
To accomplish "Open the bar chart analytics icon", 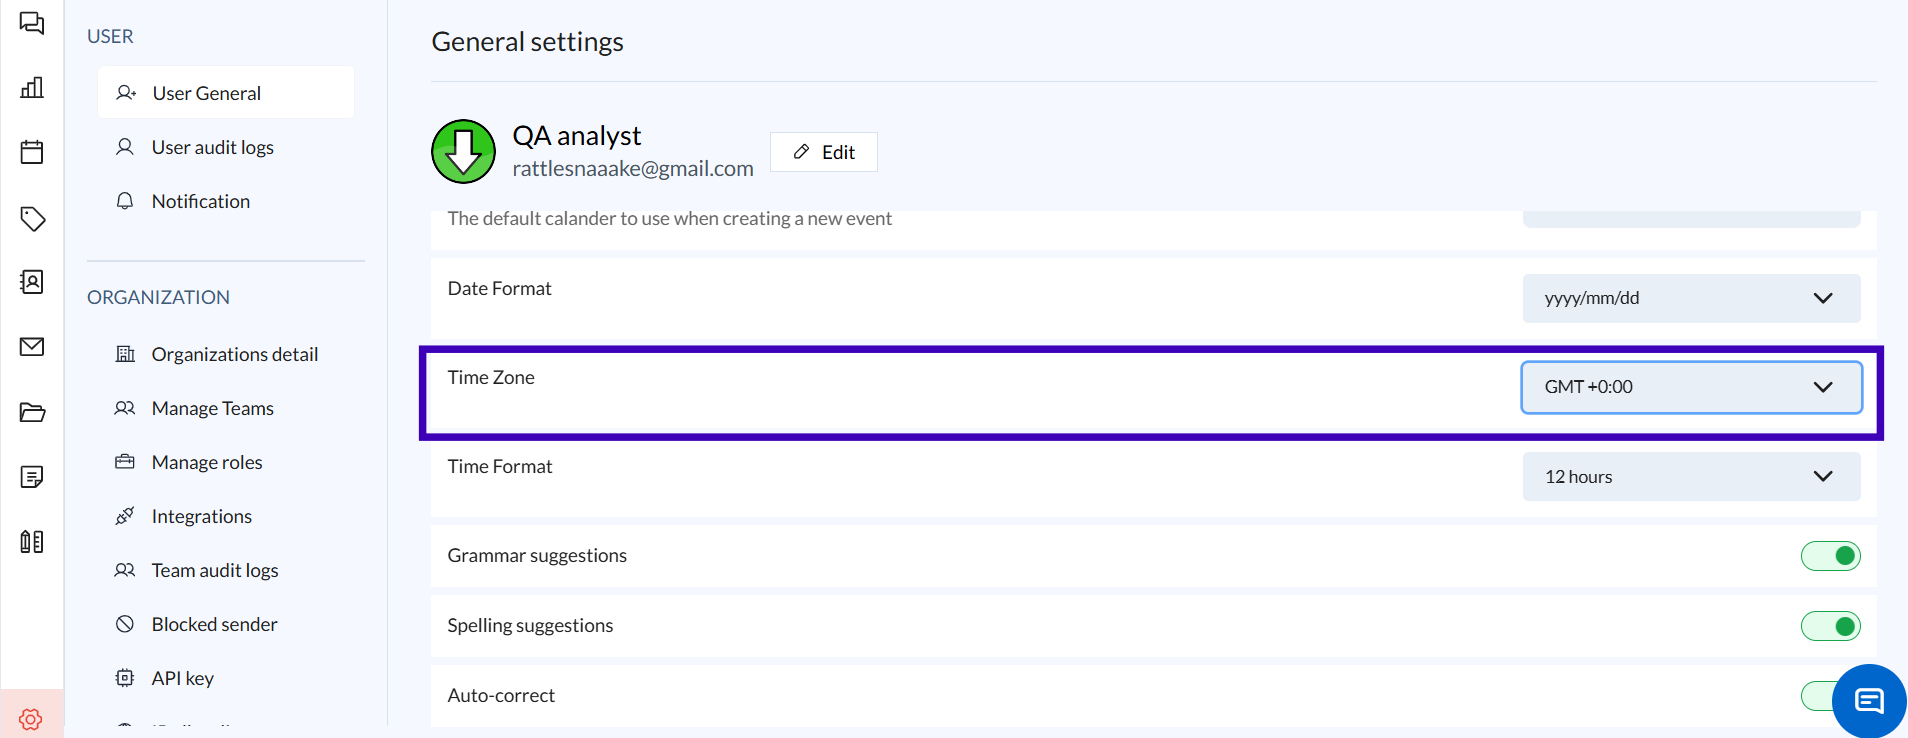I will (x=32, y=87).
